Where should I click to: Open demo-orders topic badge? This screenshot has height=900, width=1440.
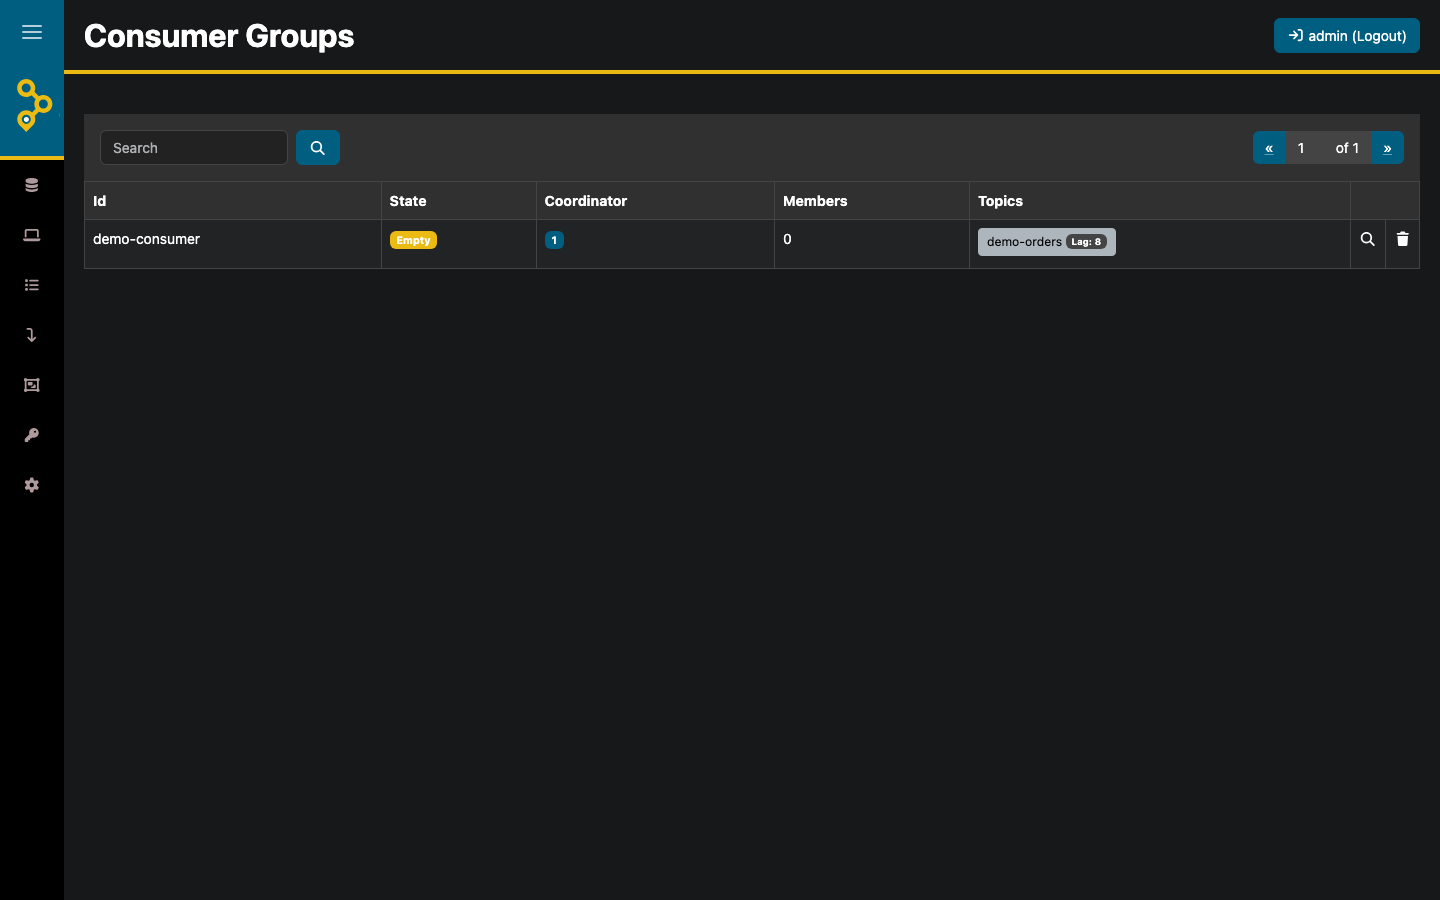1047,242
